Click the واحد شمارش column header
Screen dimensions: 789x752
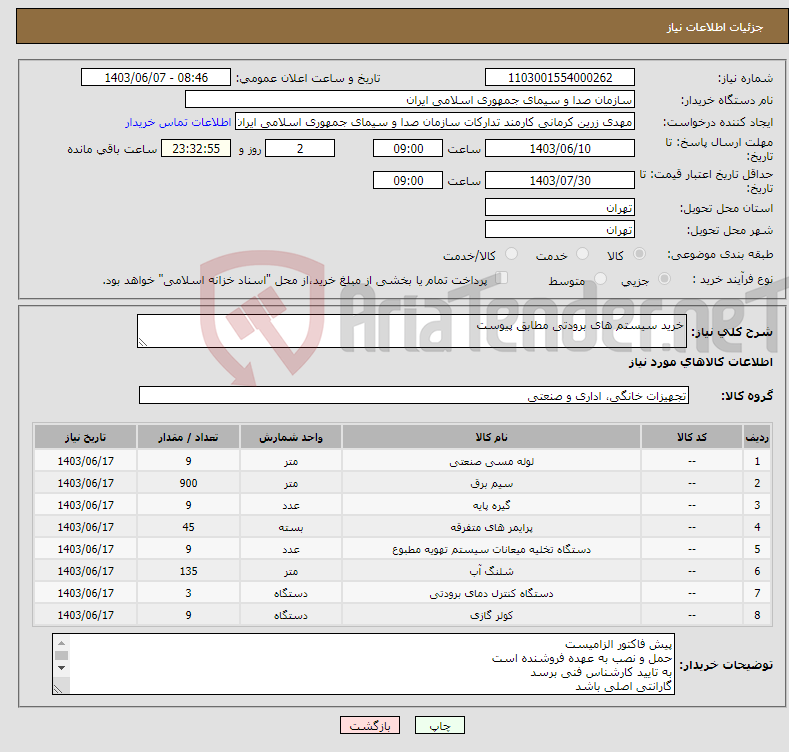point(291,437)
